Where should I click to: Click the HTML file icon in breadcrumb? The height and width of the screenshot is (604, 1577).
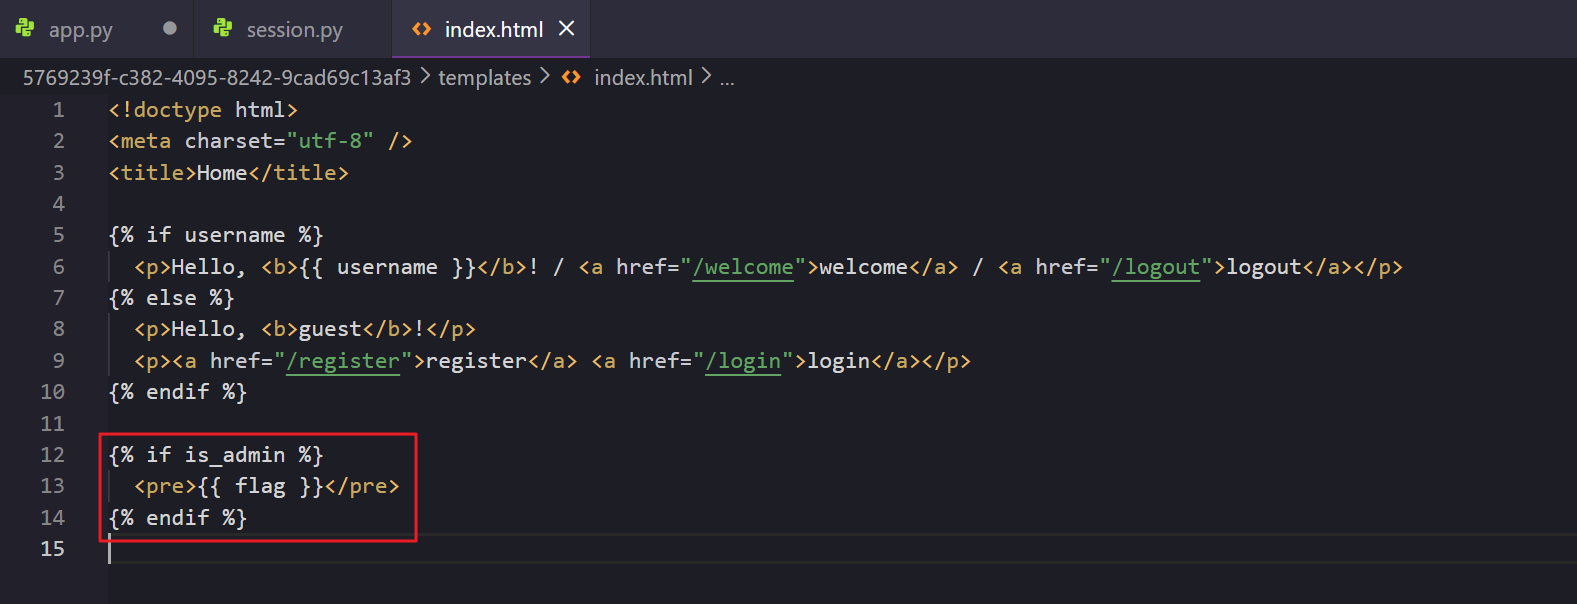tap(571, 77)
